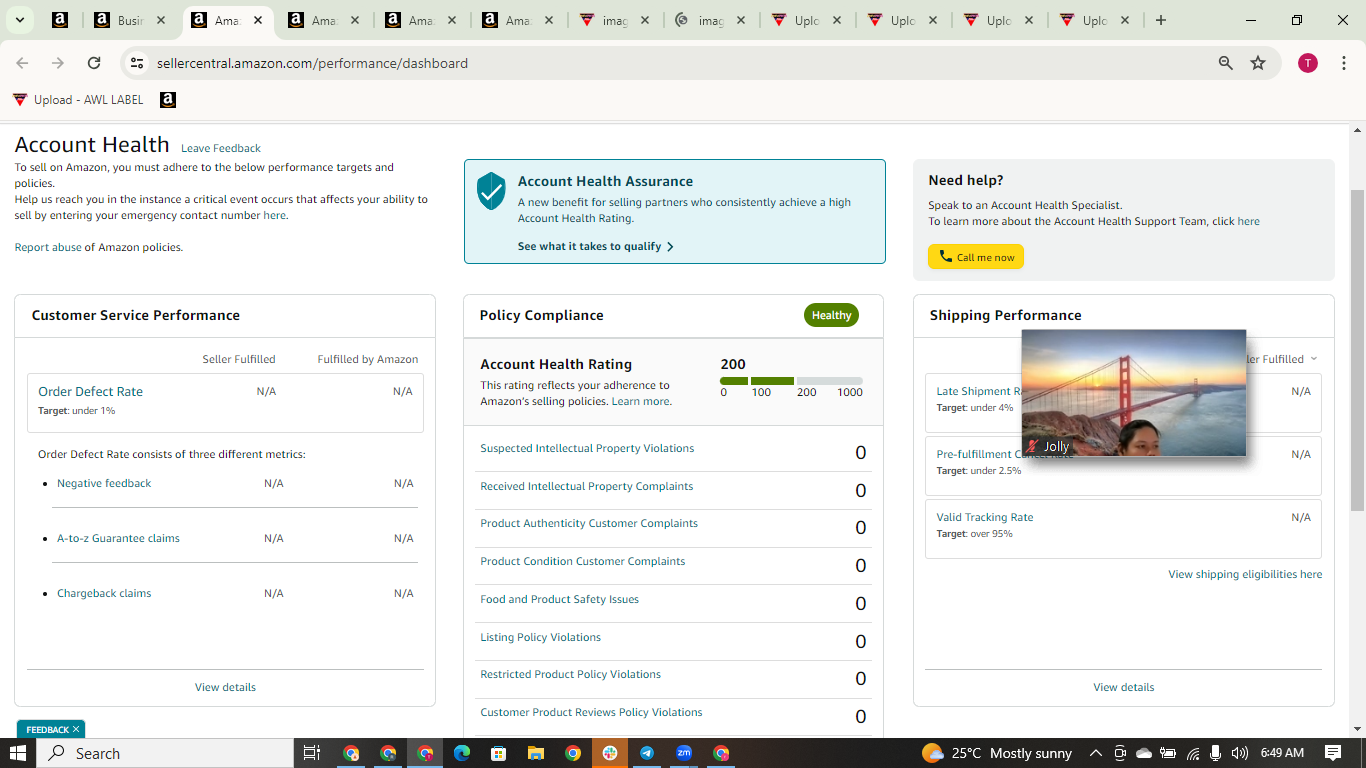Open the Windows Start menu
The width and height of the screenshot is (1366, 768).
coord(17,753)
